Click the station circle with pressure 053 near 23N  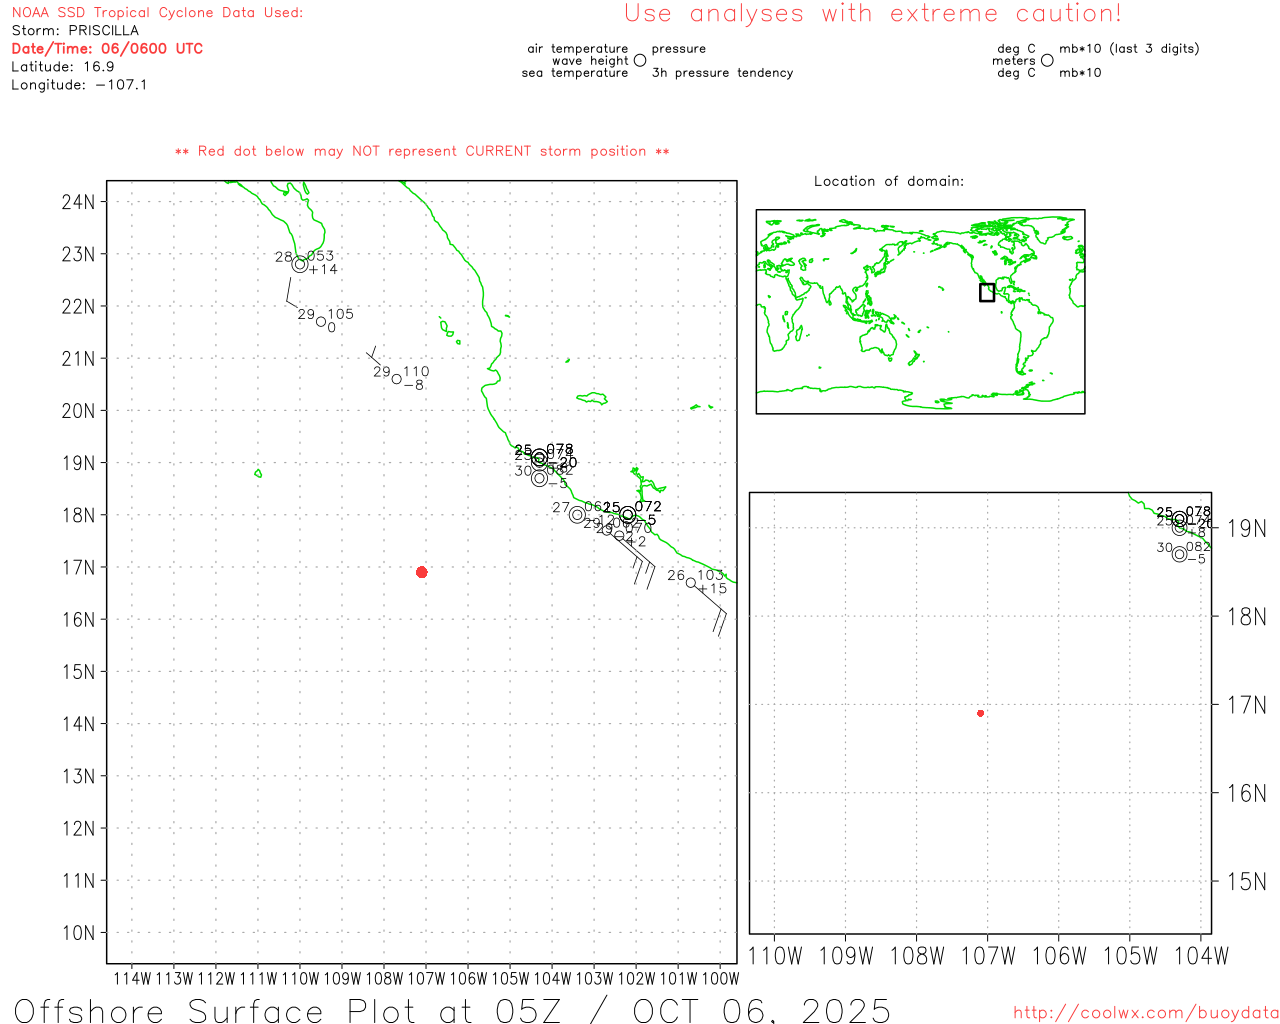(299, 264)
